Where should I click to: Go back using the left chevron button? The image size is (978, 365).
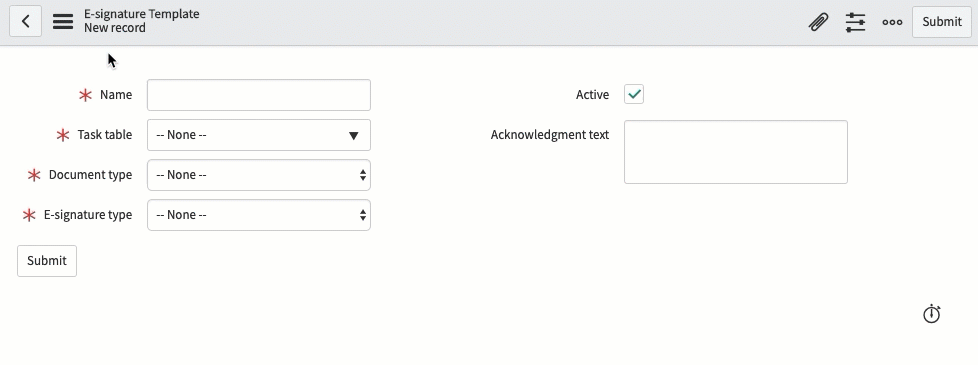pos(26,21)
